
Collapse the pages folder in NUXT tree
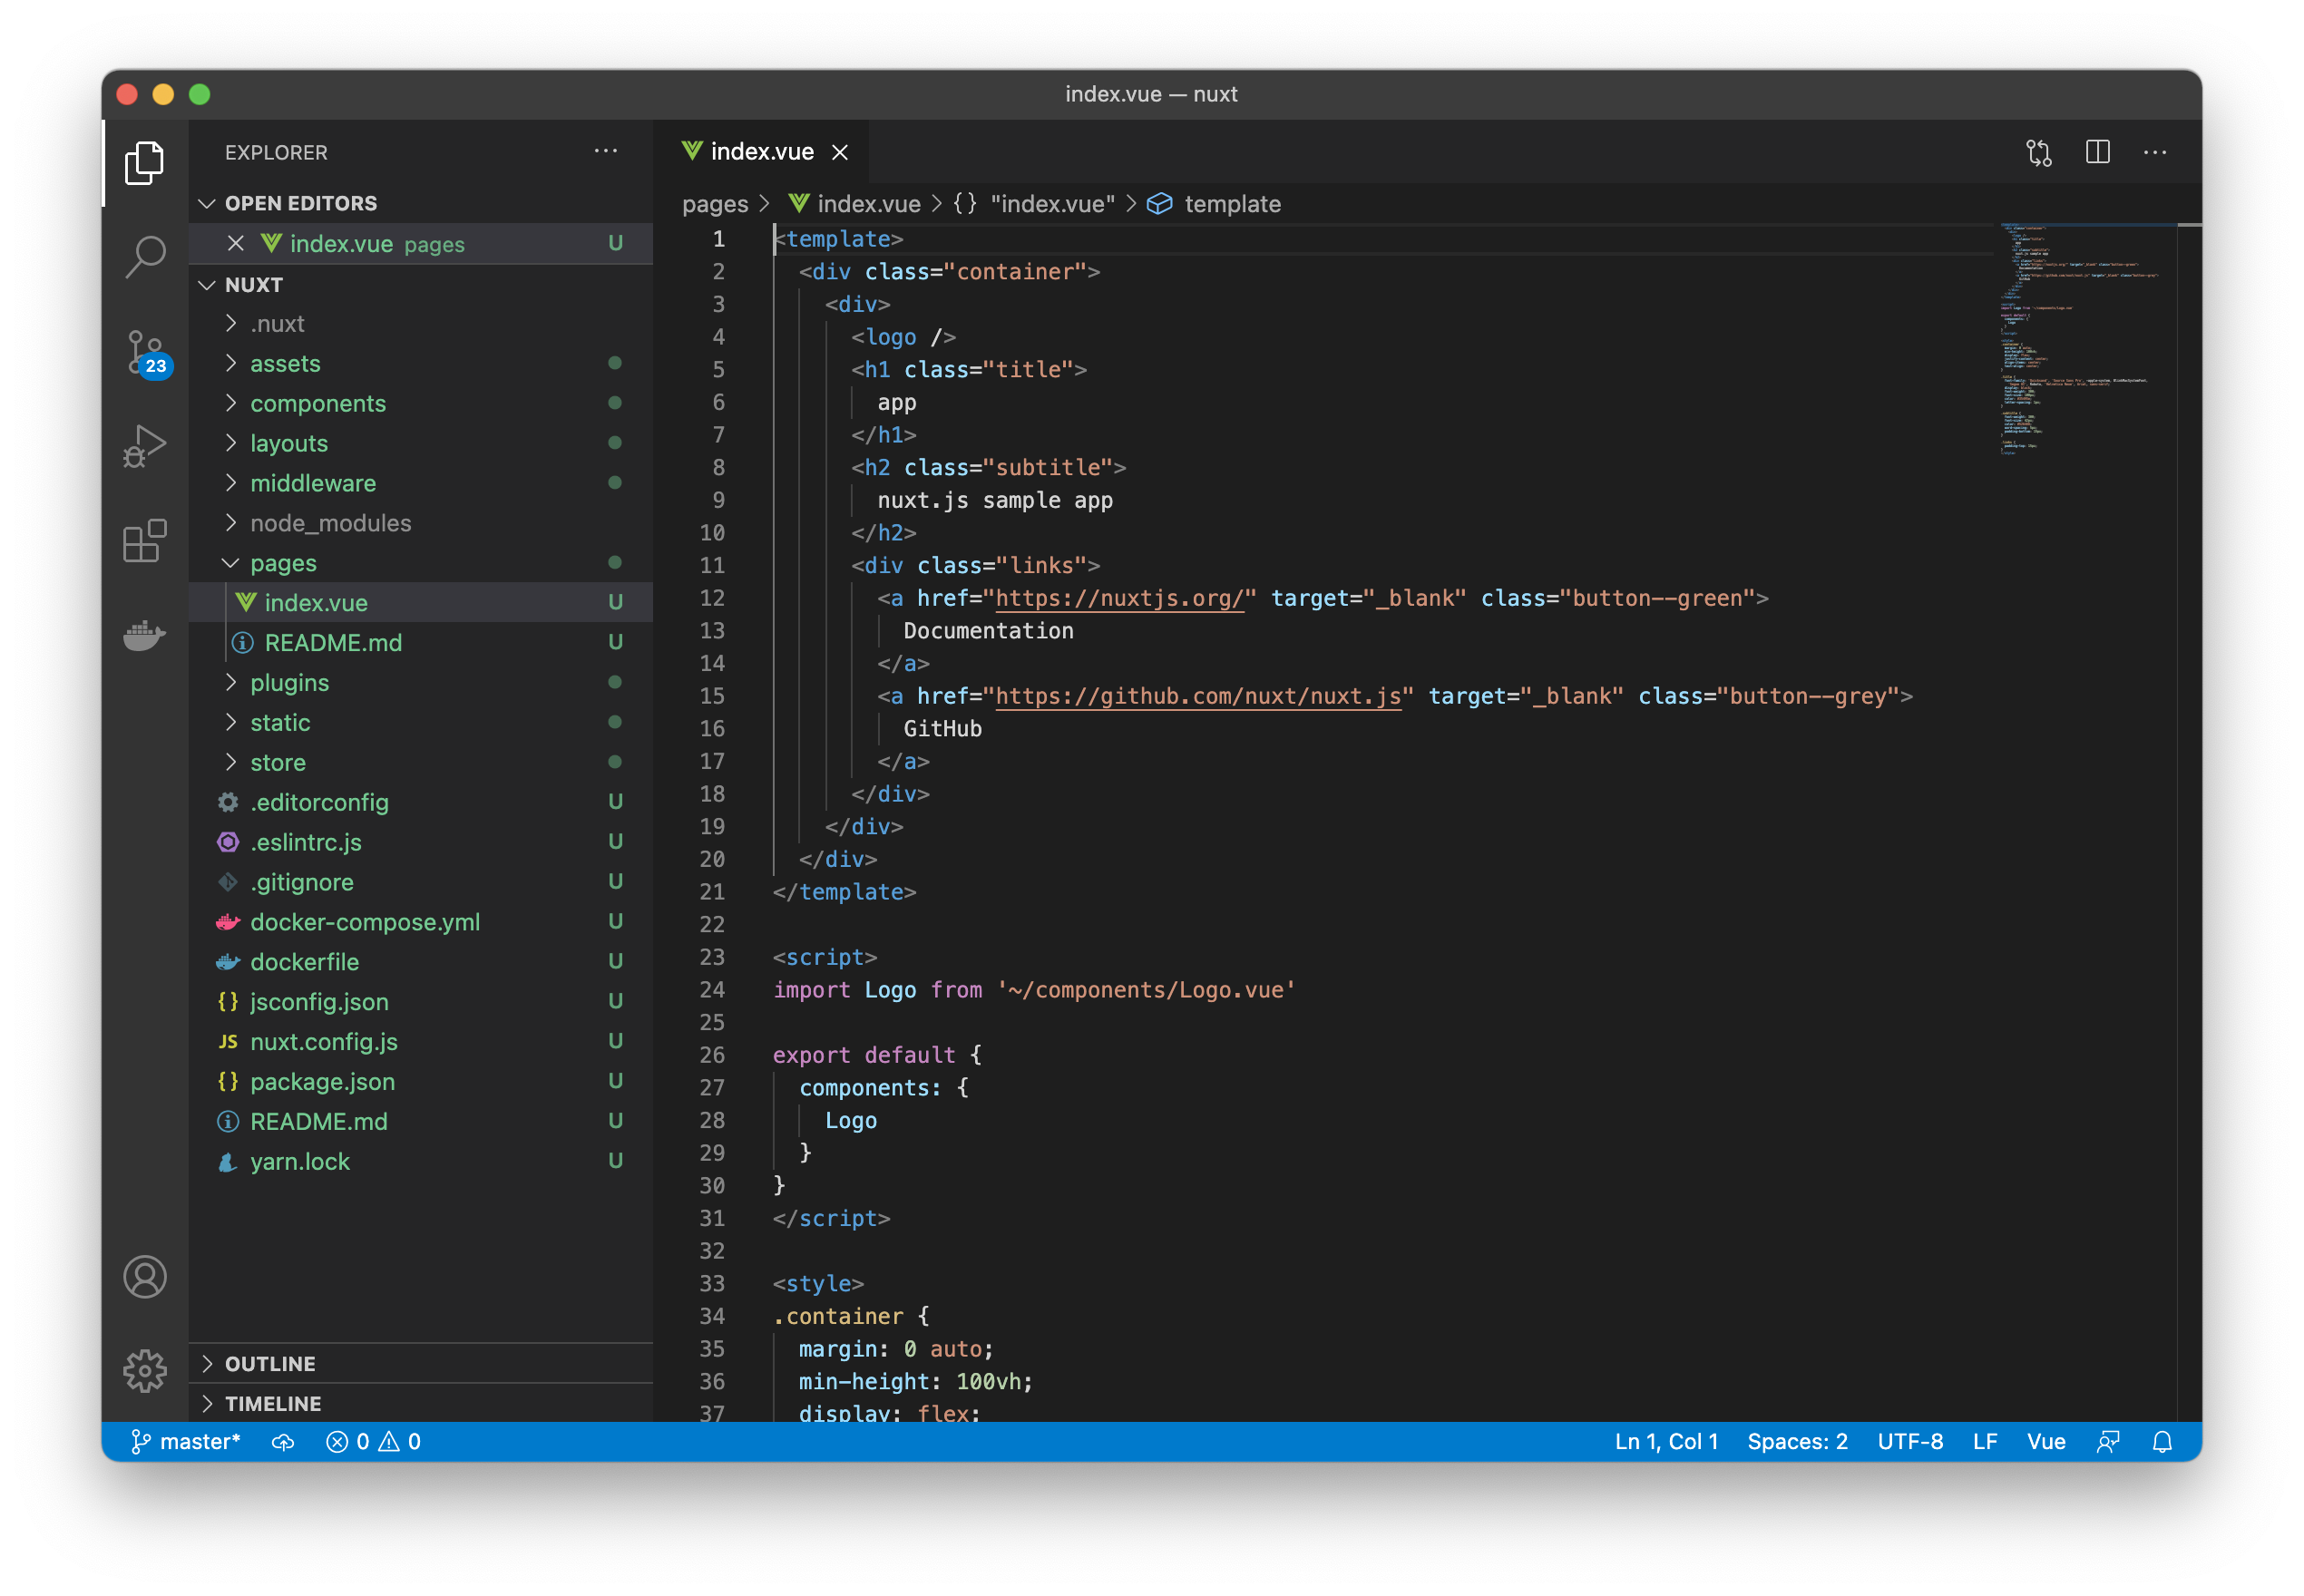coord(229,561)
